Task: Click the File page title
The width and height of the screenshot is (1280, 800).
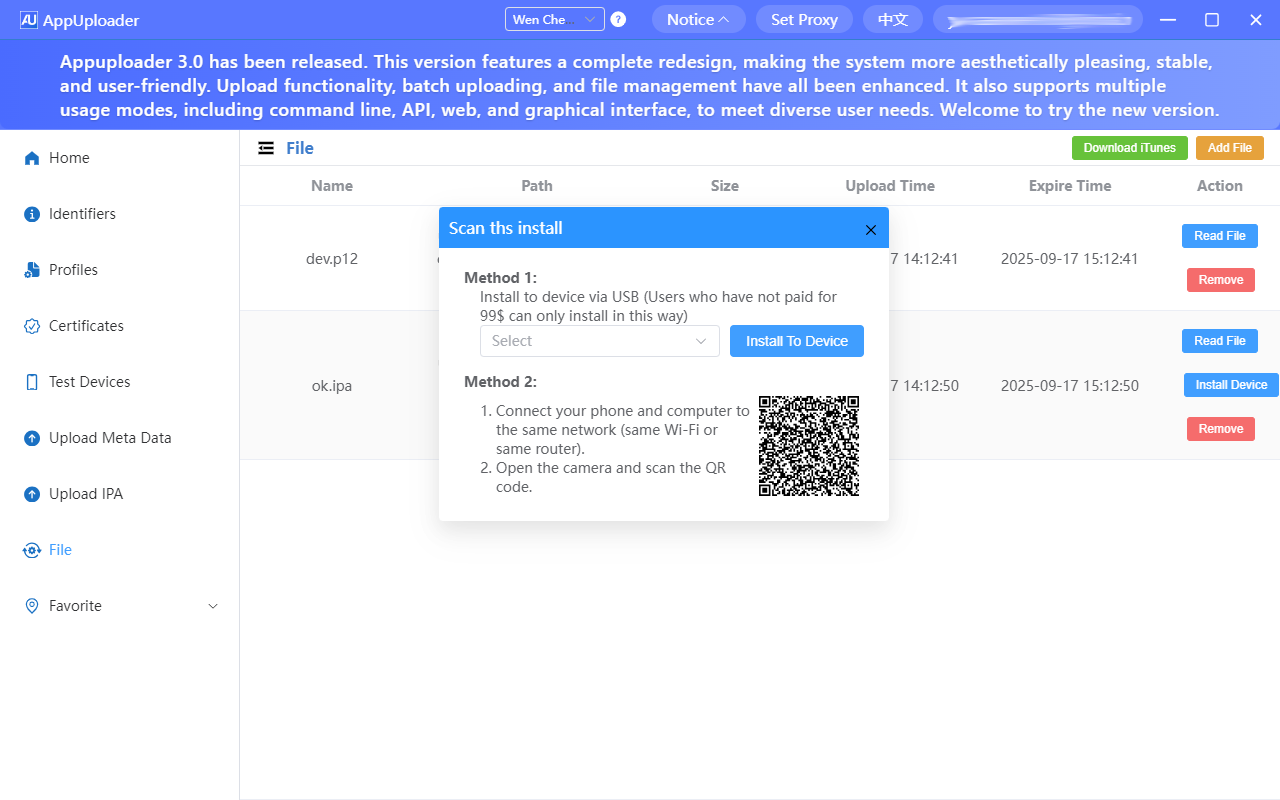Action: coord(300,148)
